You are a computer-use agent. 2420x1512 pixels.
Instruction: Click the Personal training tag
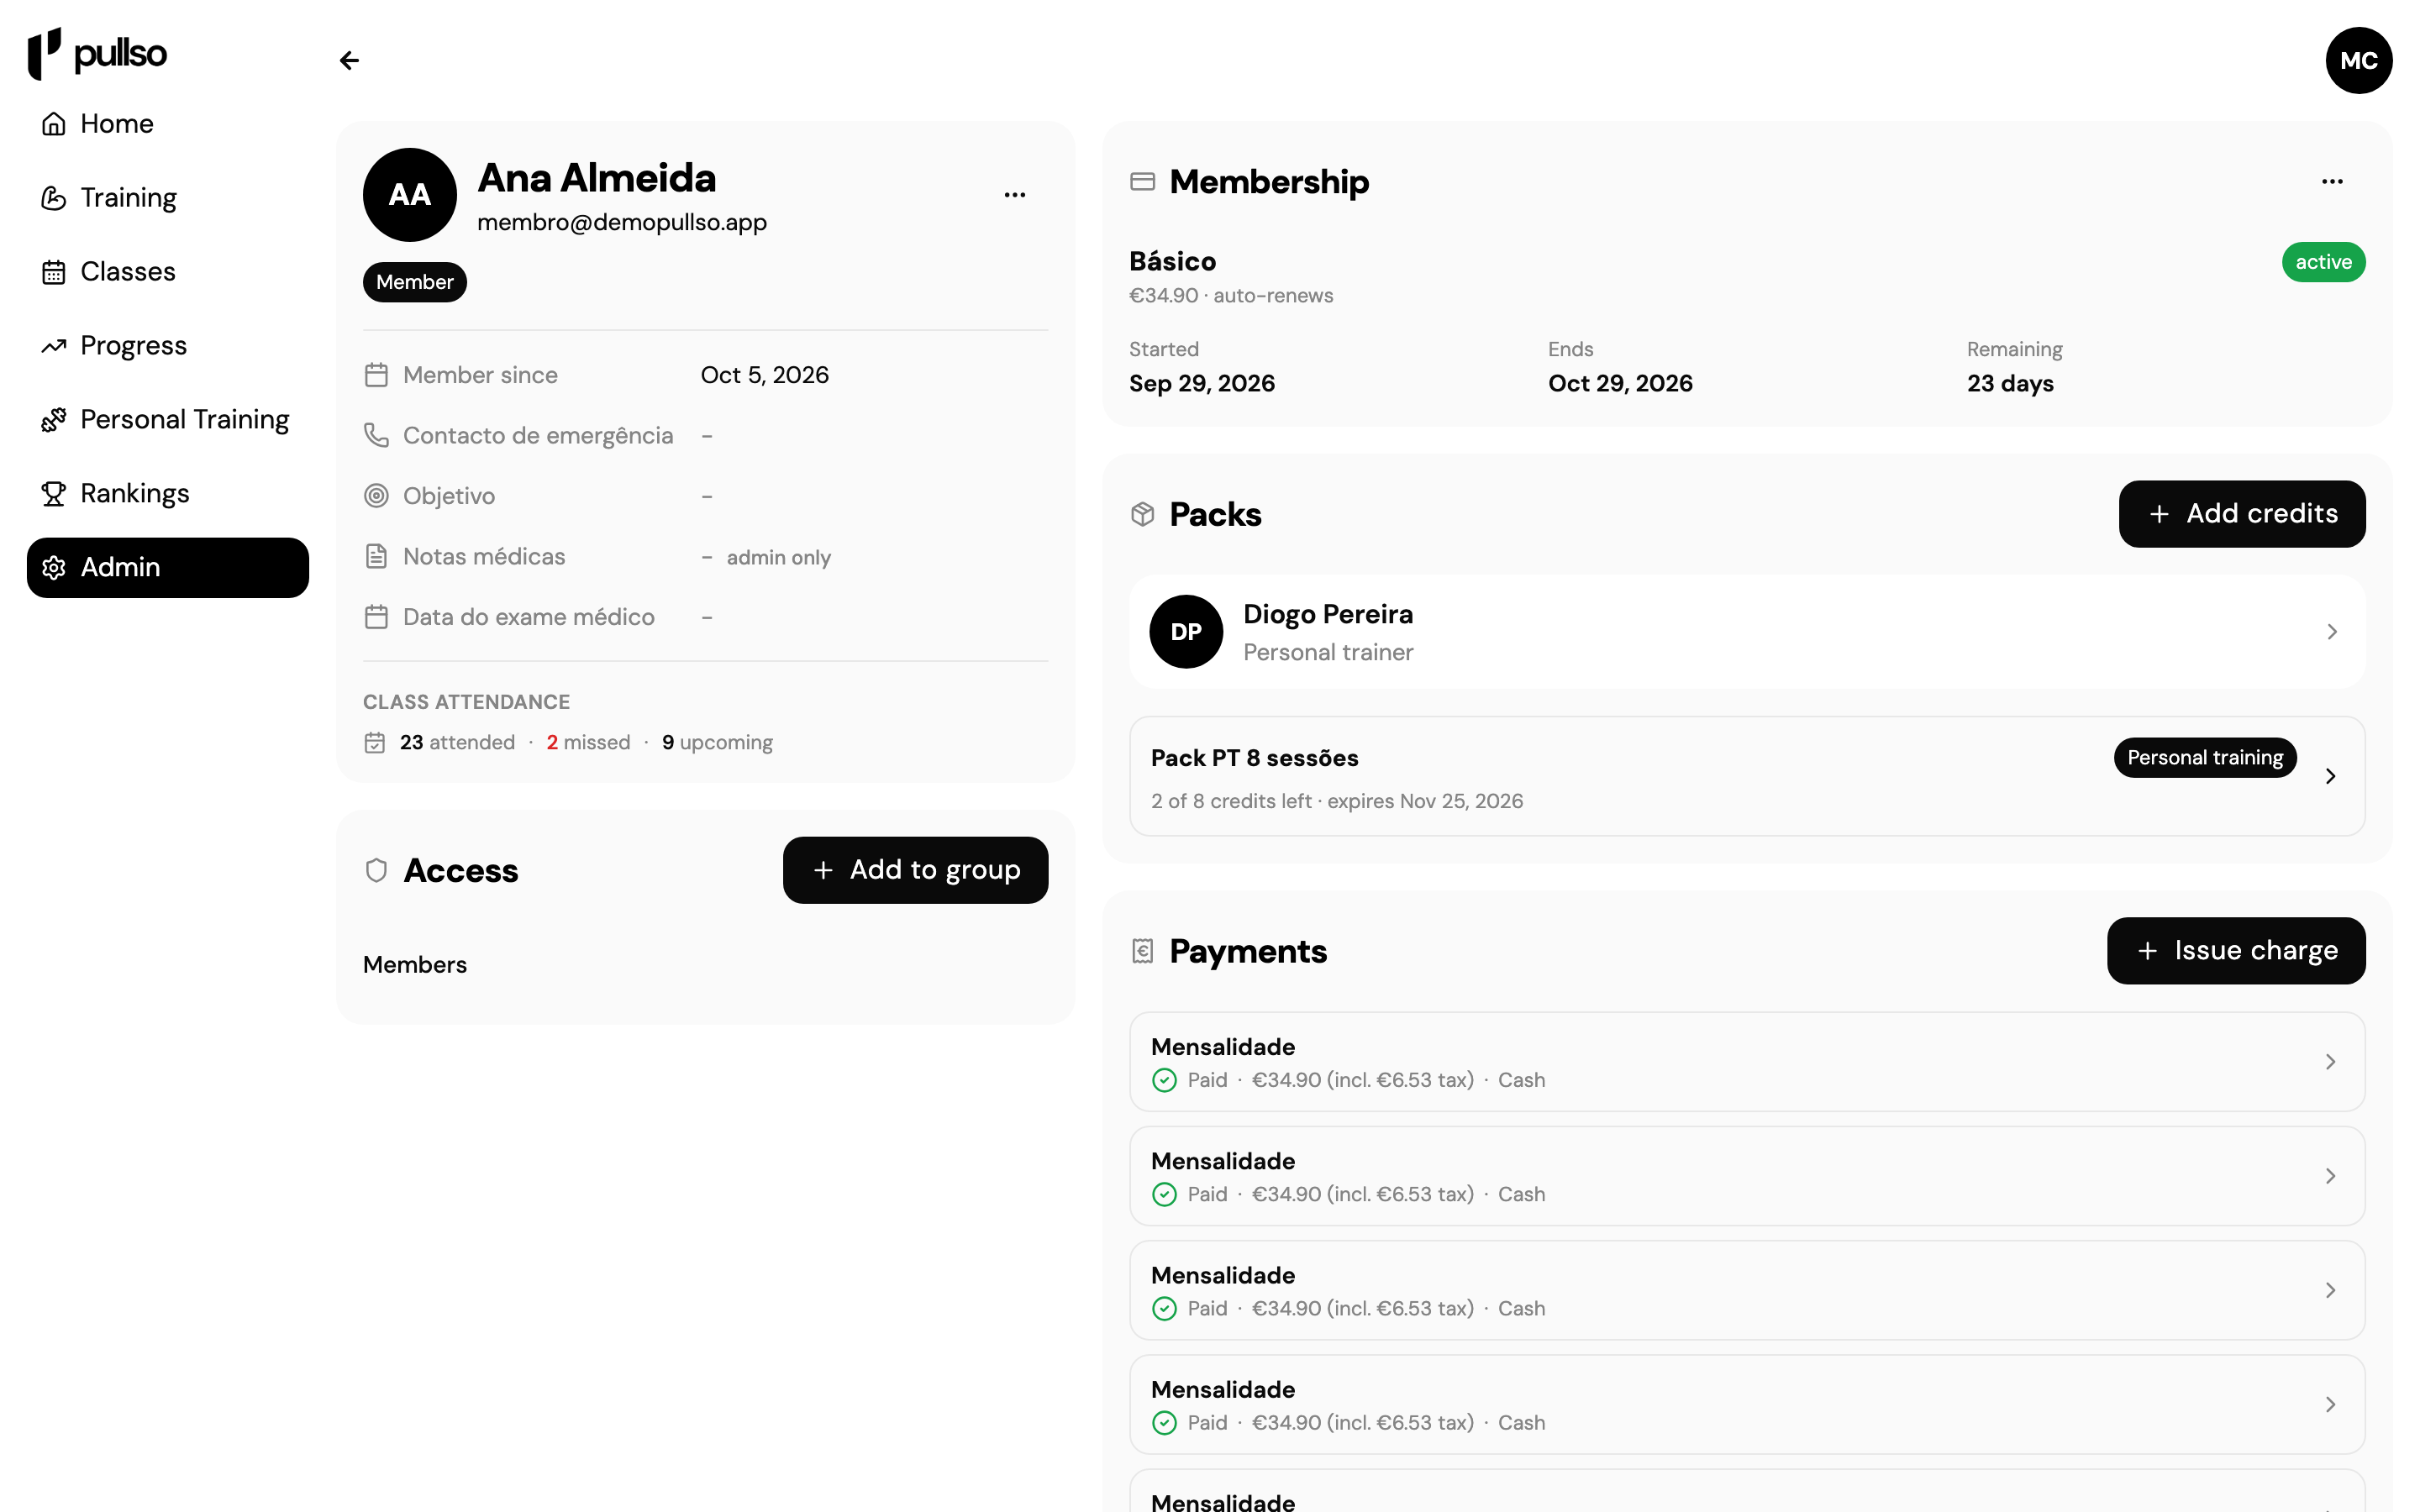(2204, 758)
